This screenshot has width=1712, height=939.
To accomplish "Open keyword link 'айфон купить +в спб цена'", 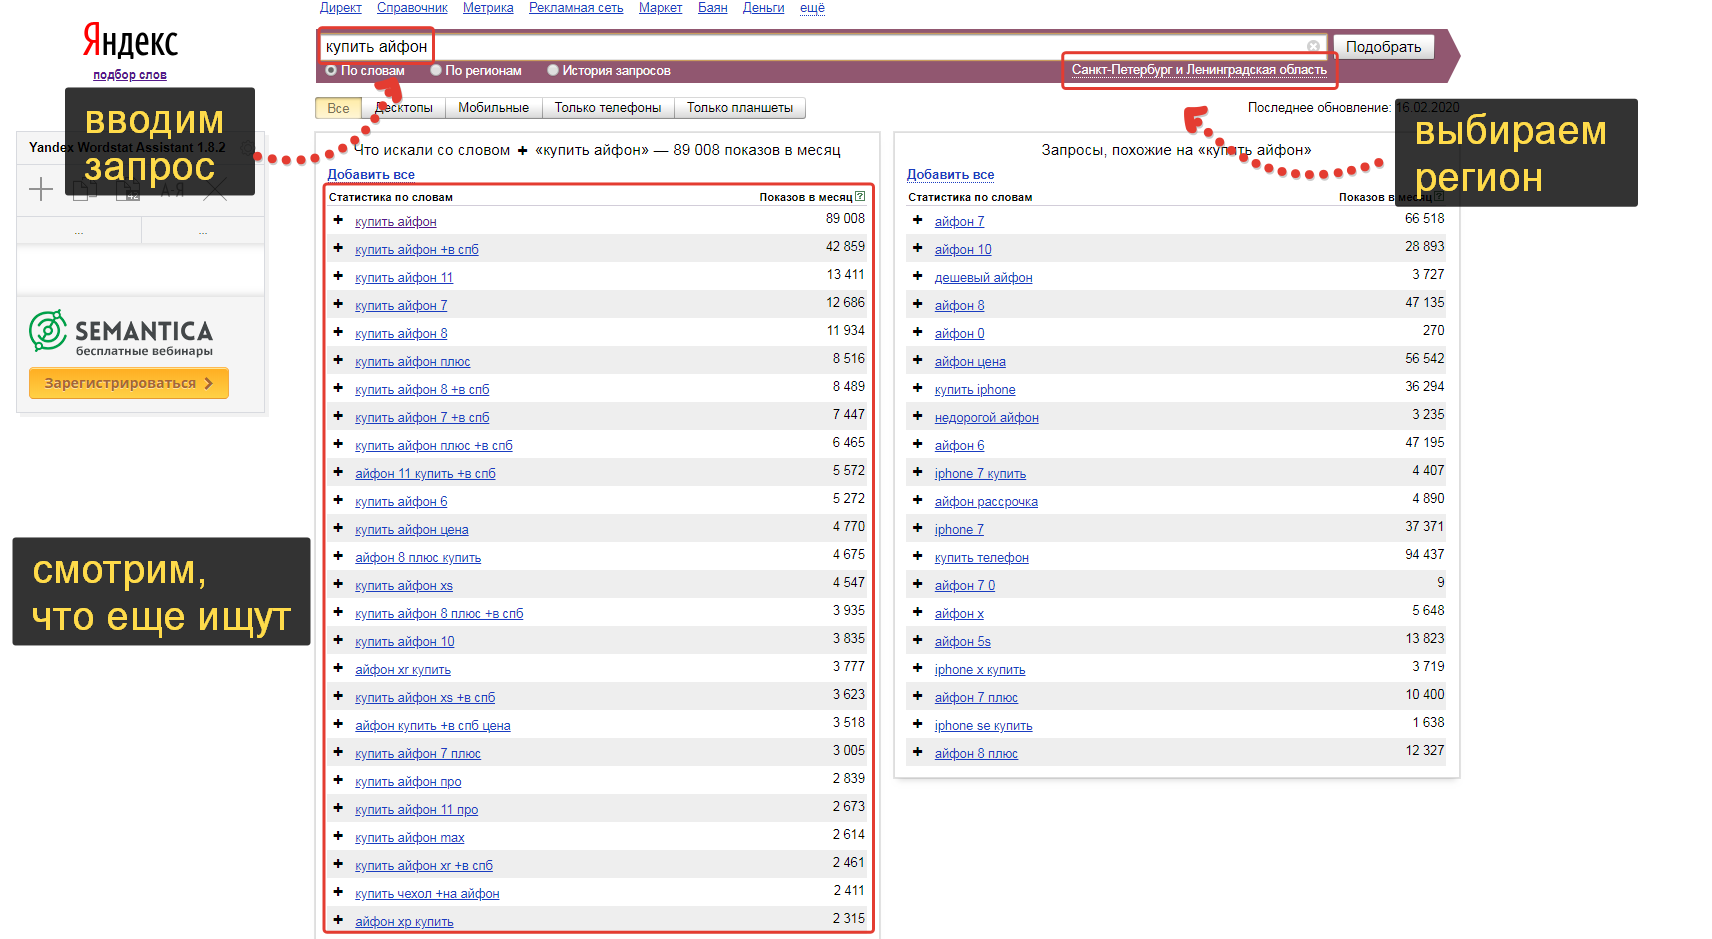I will (432, 726).
